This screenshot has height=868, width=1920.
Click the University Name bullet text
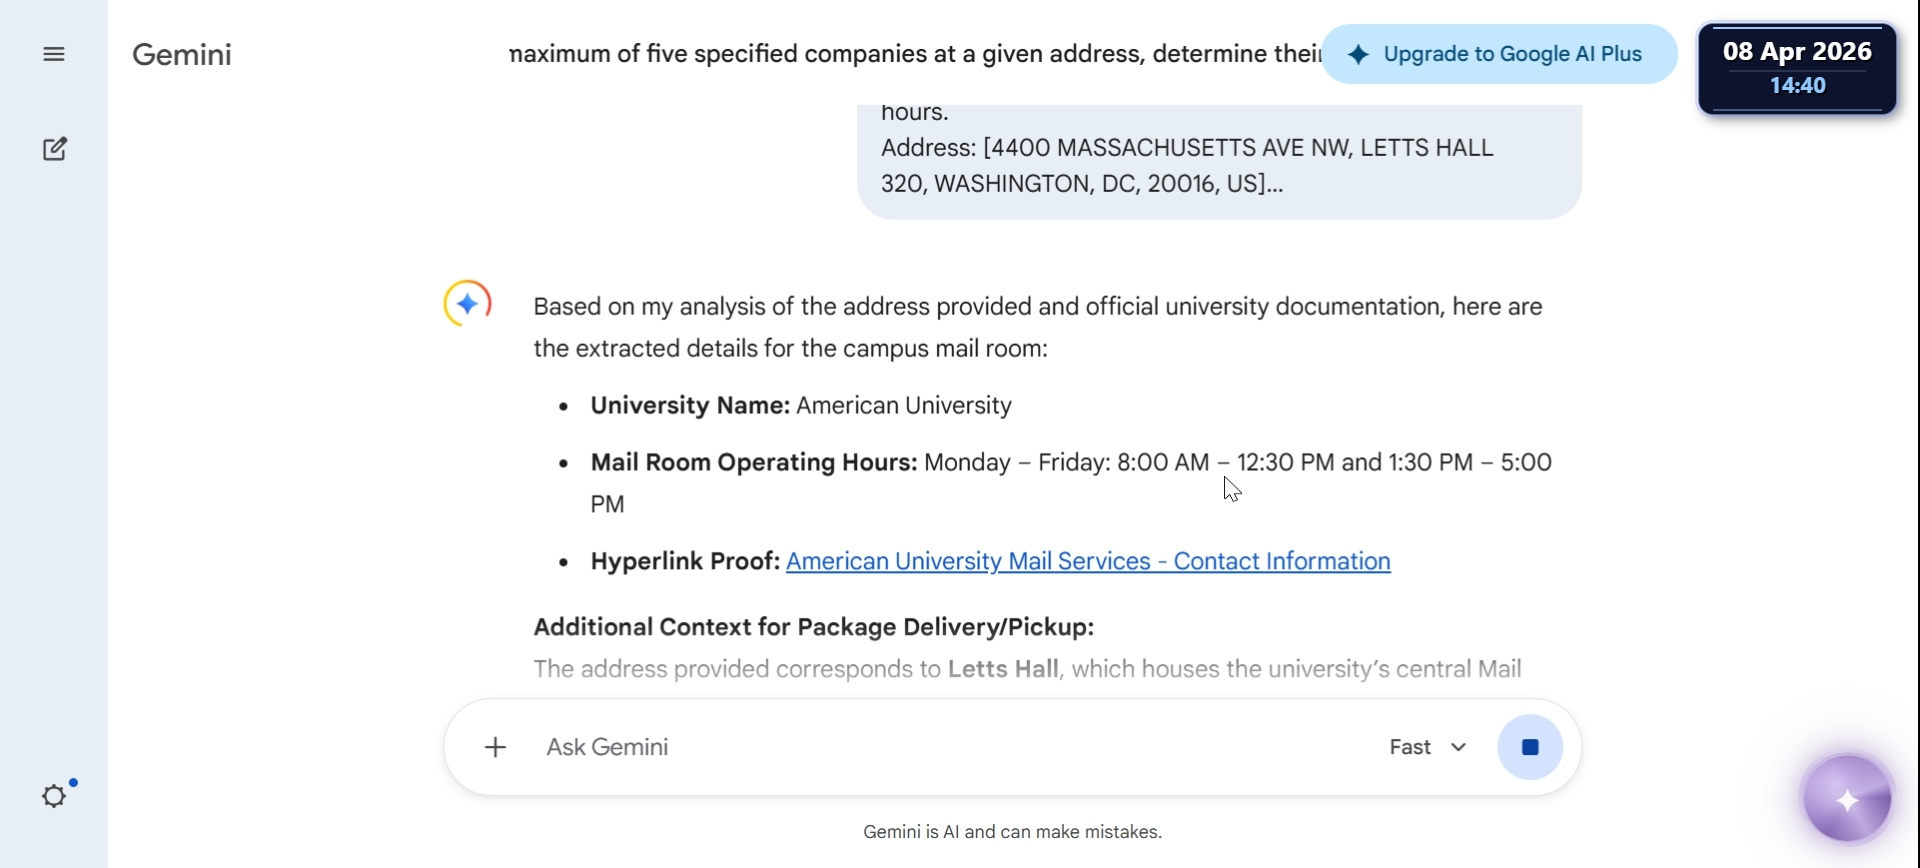[x=801, y=405]
